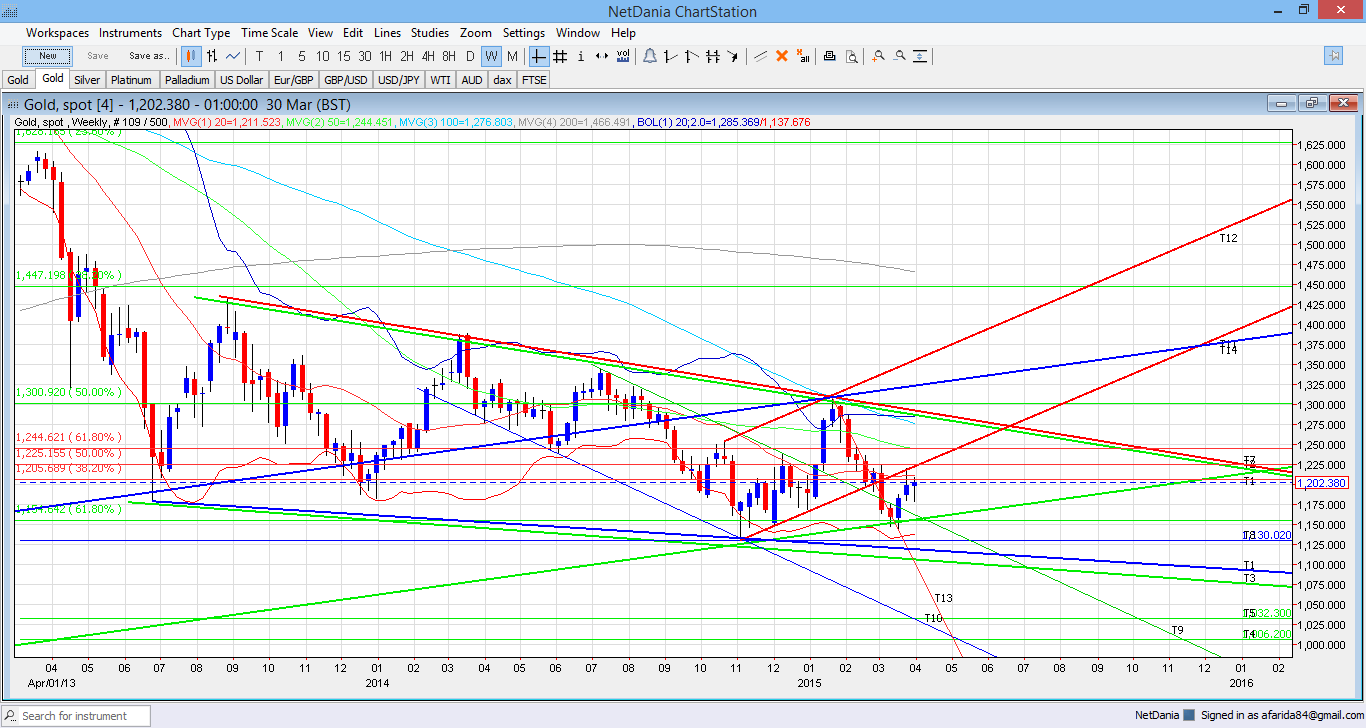Toggle the volume 'vol' display icon

click(623, 56)
